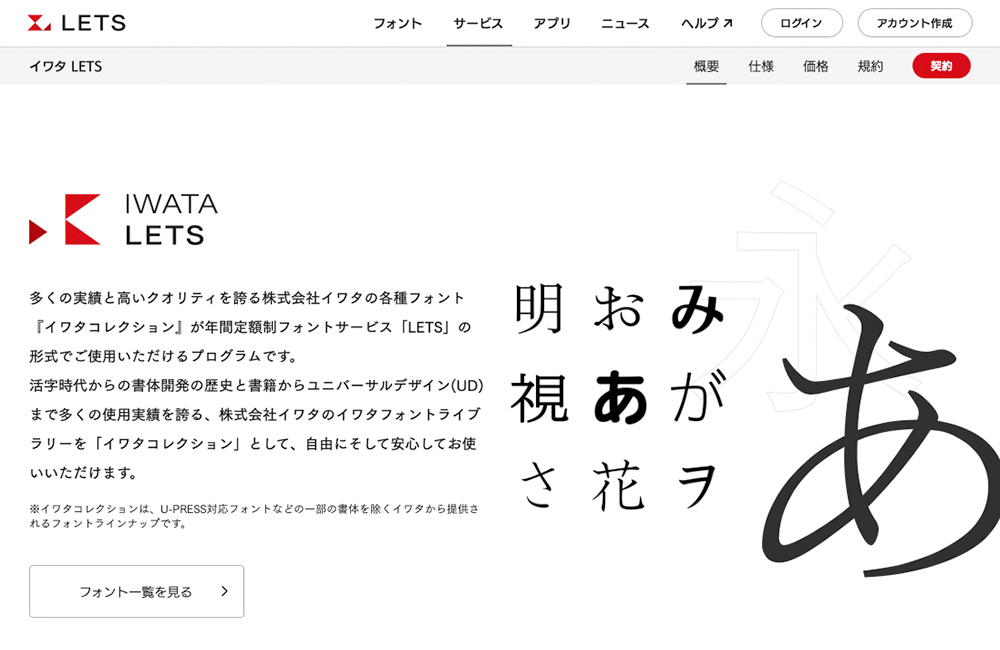Screen dimensions: 1000x650
Task: Open フォント一覧を見る
Action: click(136, 591)
